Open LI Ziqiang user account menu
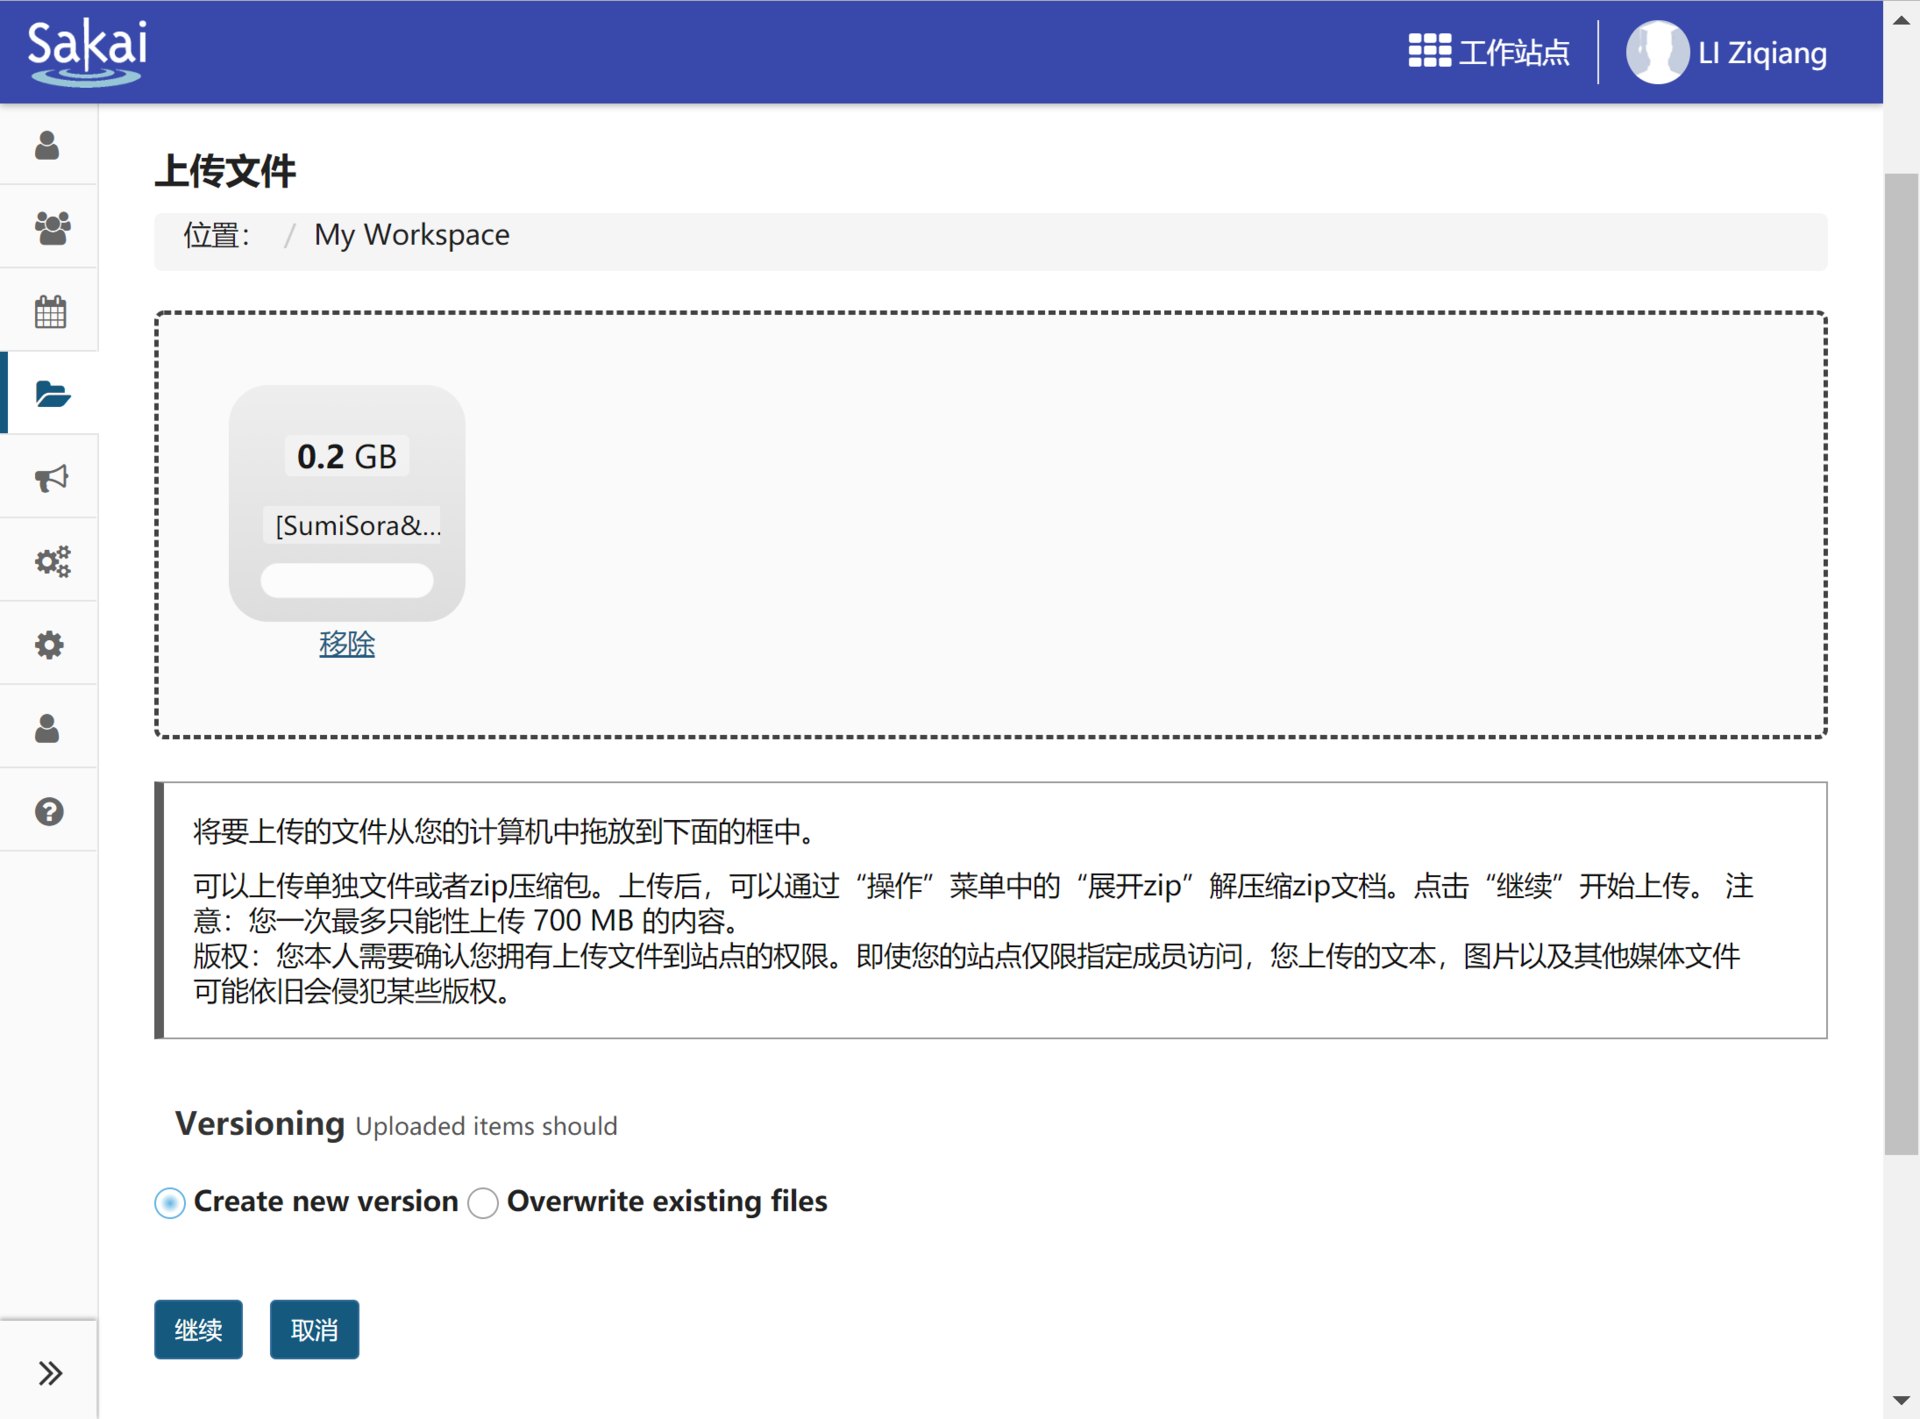 click(1727, 52)
